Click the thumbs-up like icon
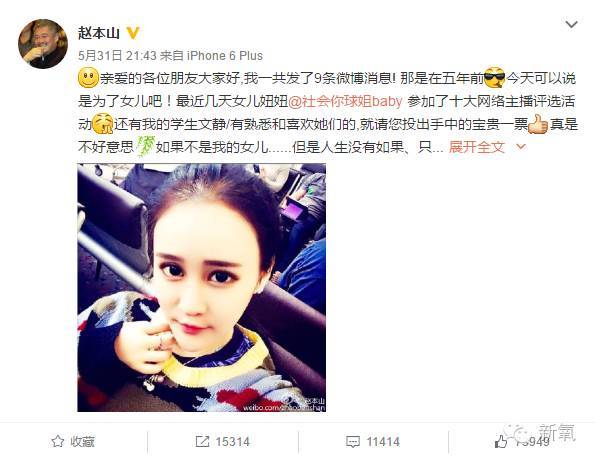 point(501,441)
